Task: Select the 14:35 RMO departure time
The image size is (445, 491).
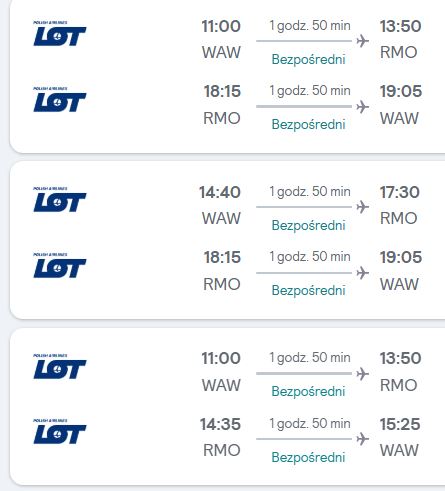Action: (220, 424)
